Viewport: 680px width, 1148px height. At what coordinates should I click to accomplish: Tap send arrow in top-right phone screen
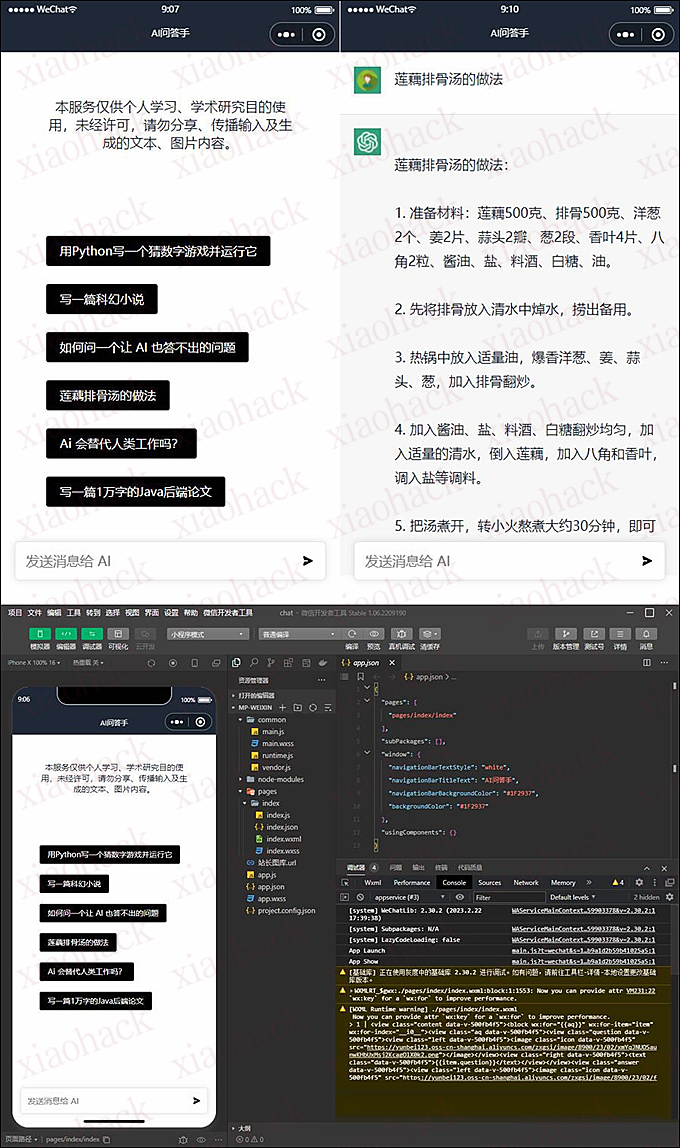point(646,561)
